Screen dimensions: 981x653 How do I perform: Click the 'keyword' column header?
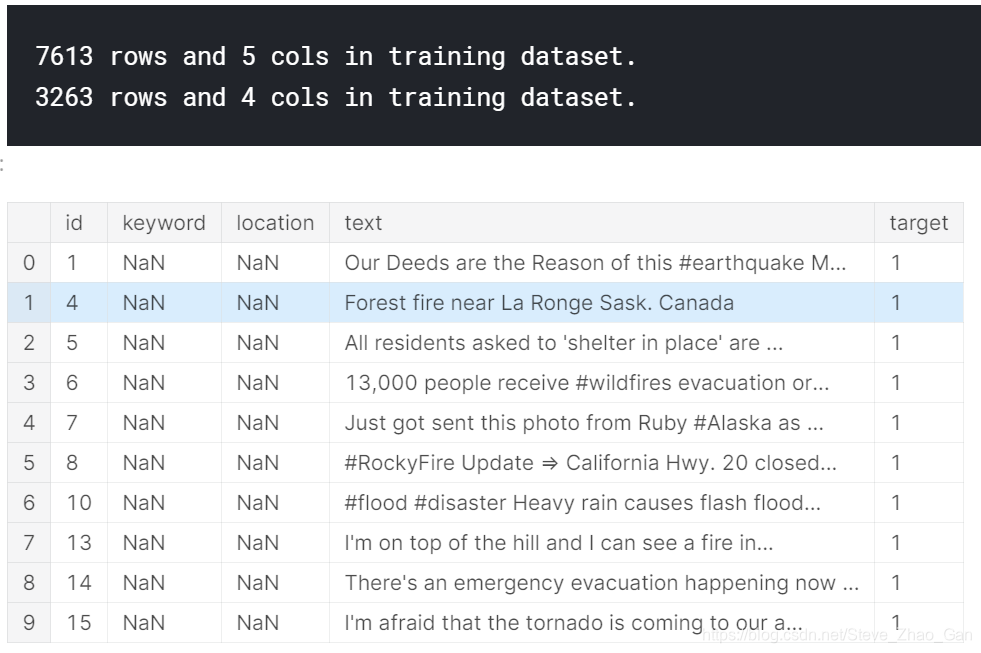[x=164, y=223]
